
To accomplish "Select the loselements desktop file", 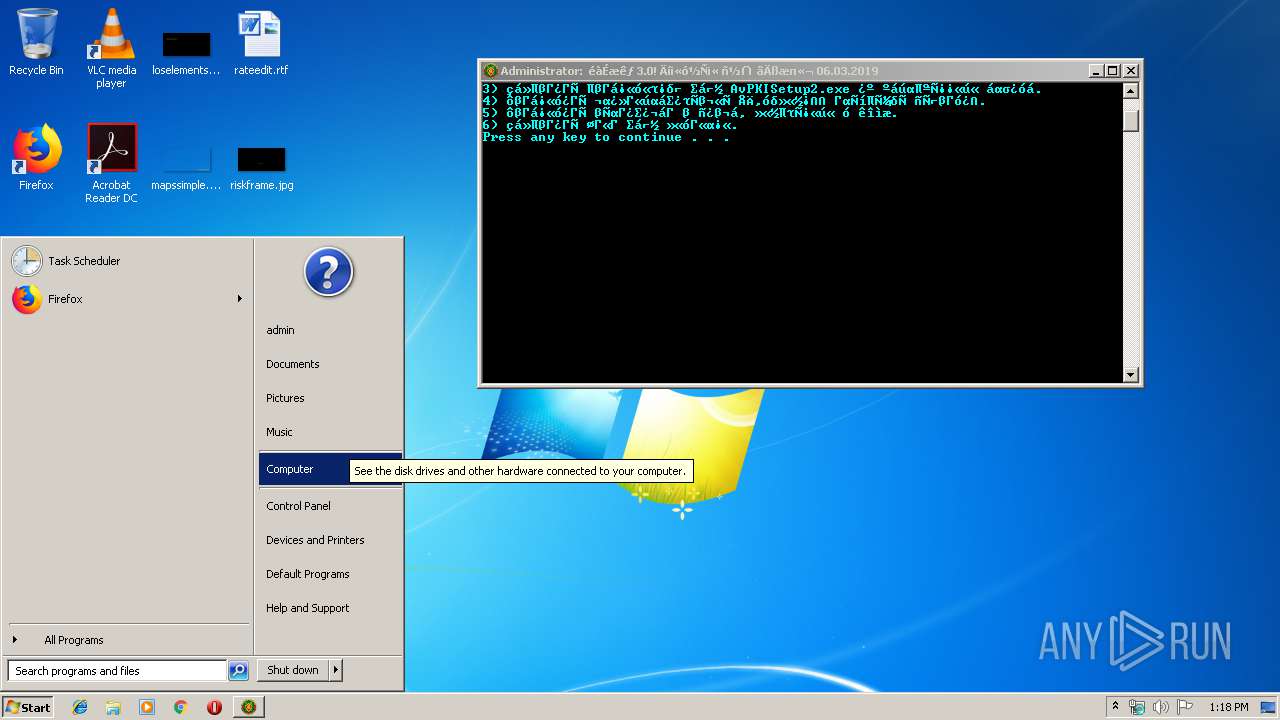I will 186,52.
